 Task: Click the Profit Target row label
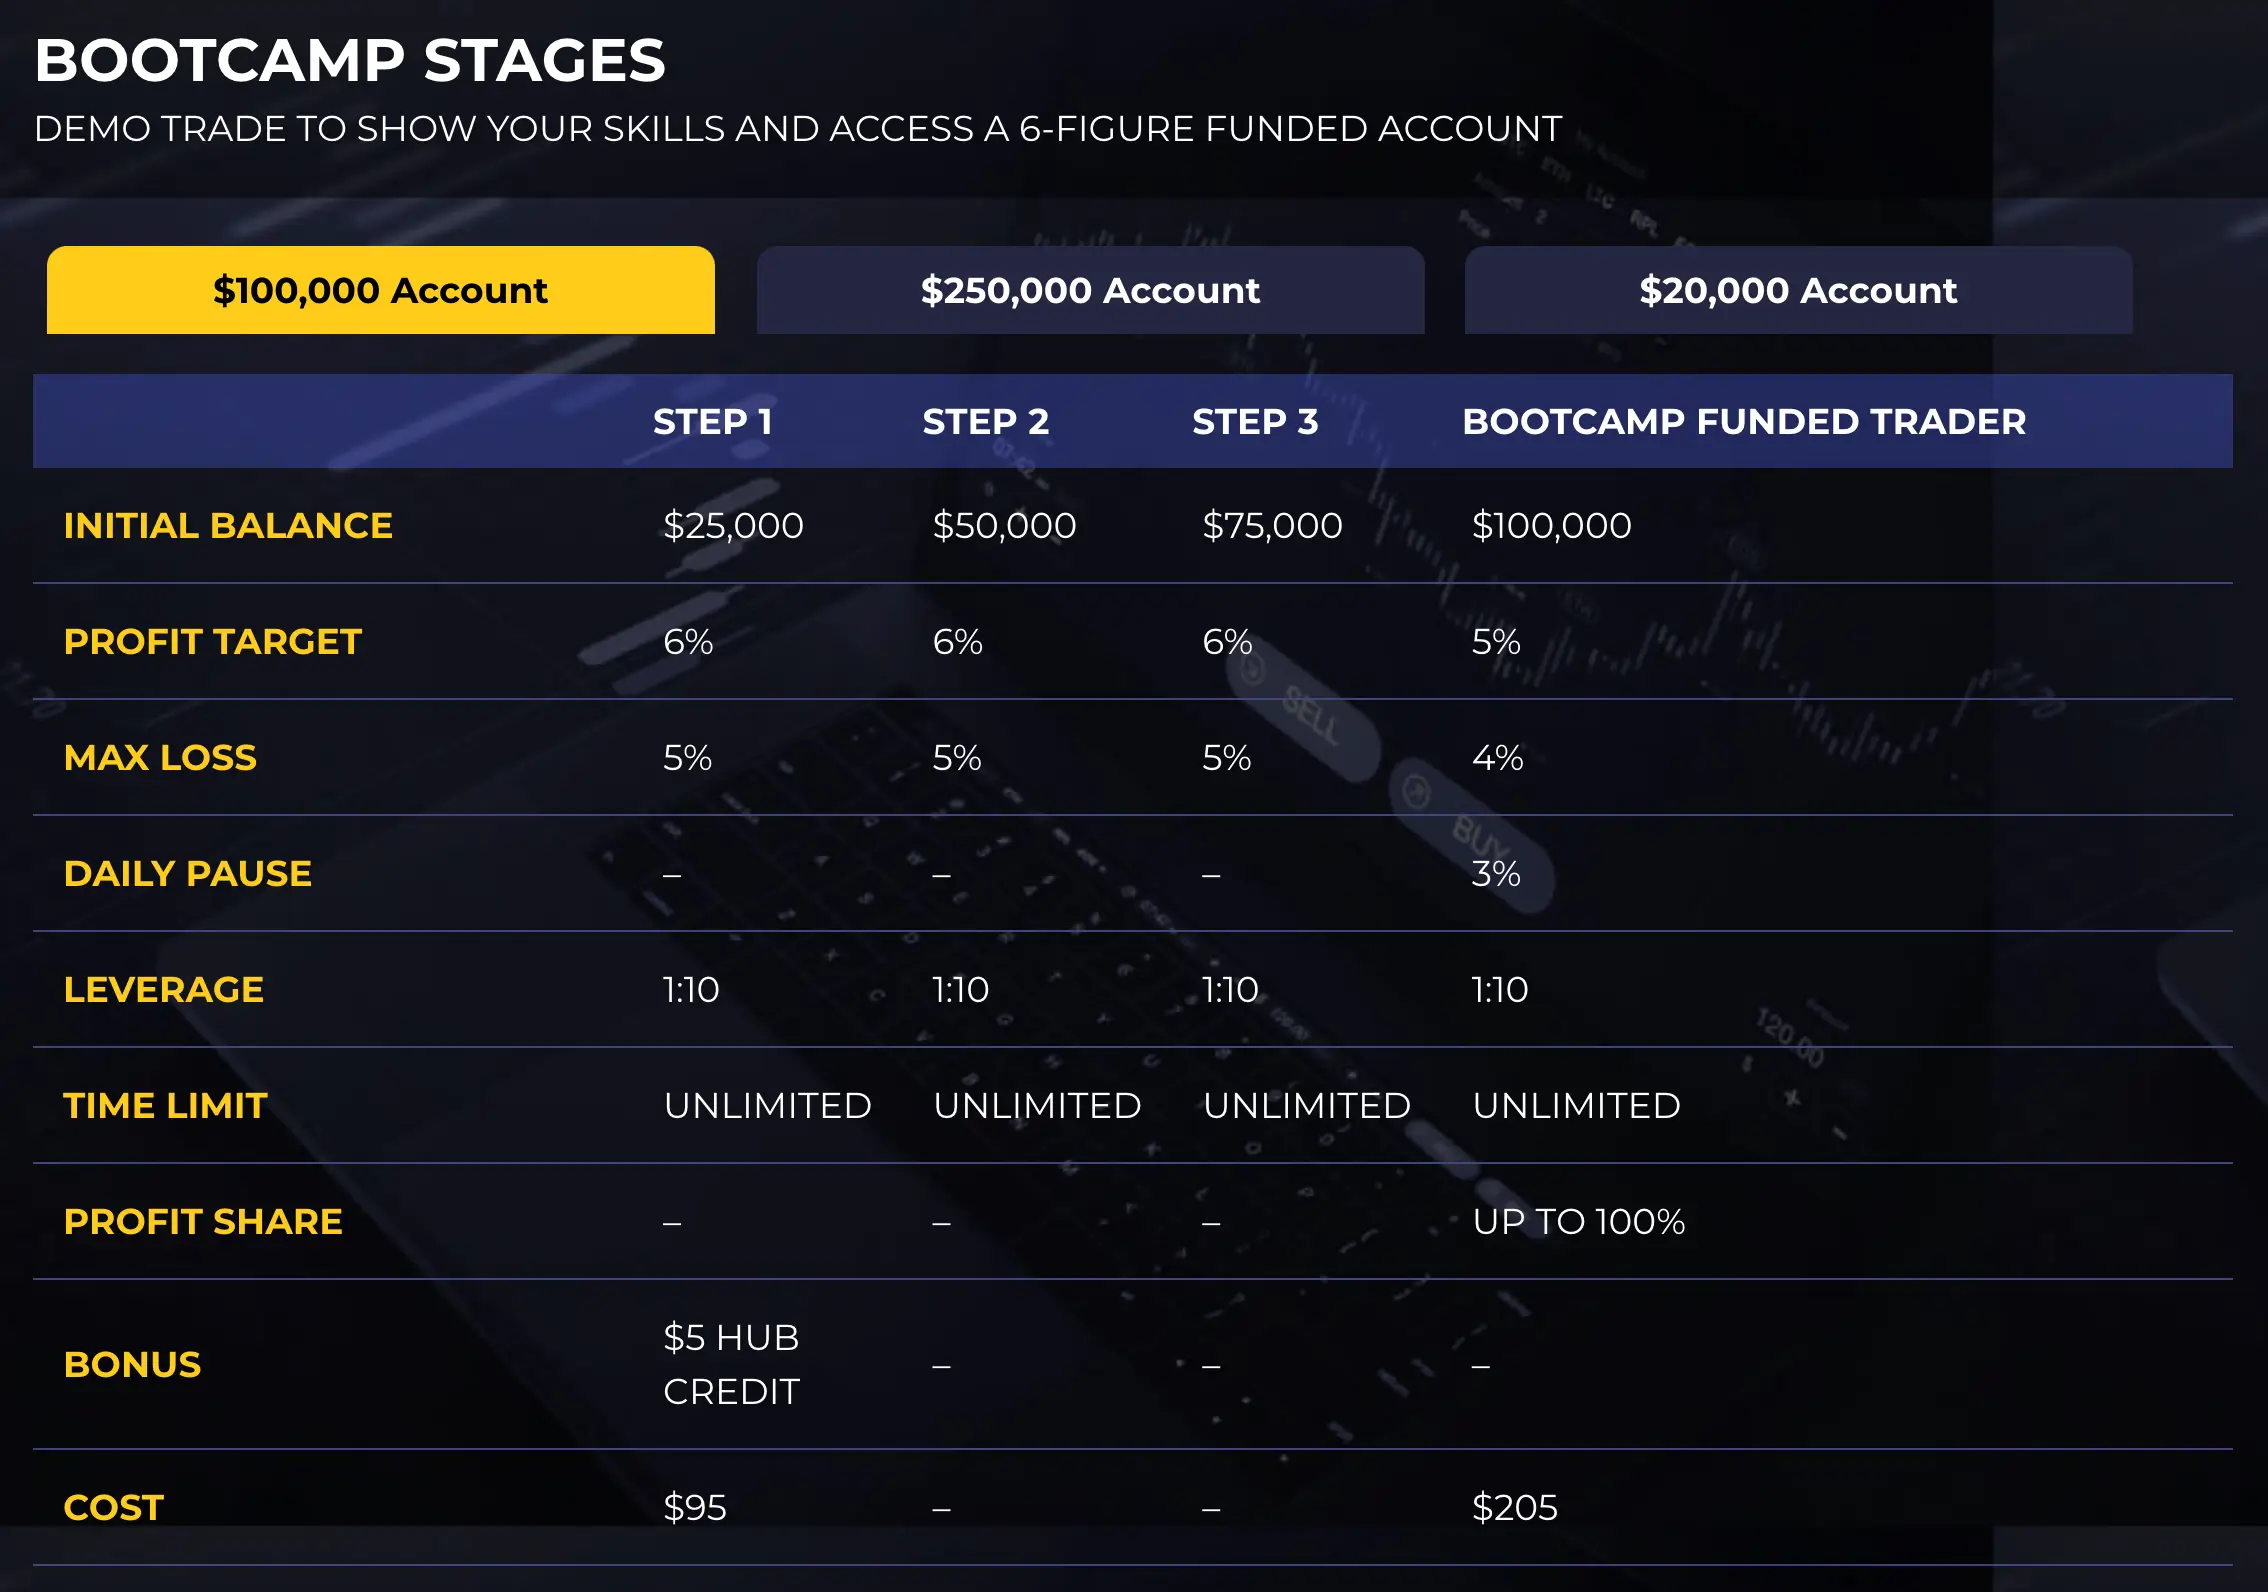pyautogui.click(x=212, y=642)
